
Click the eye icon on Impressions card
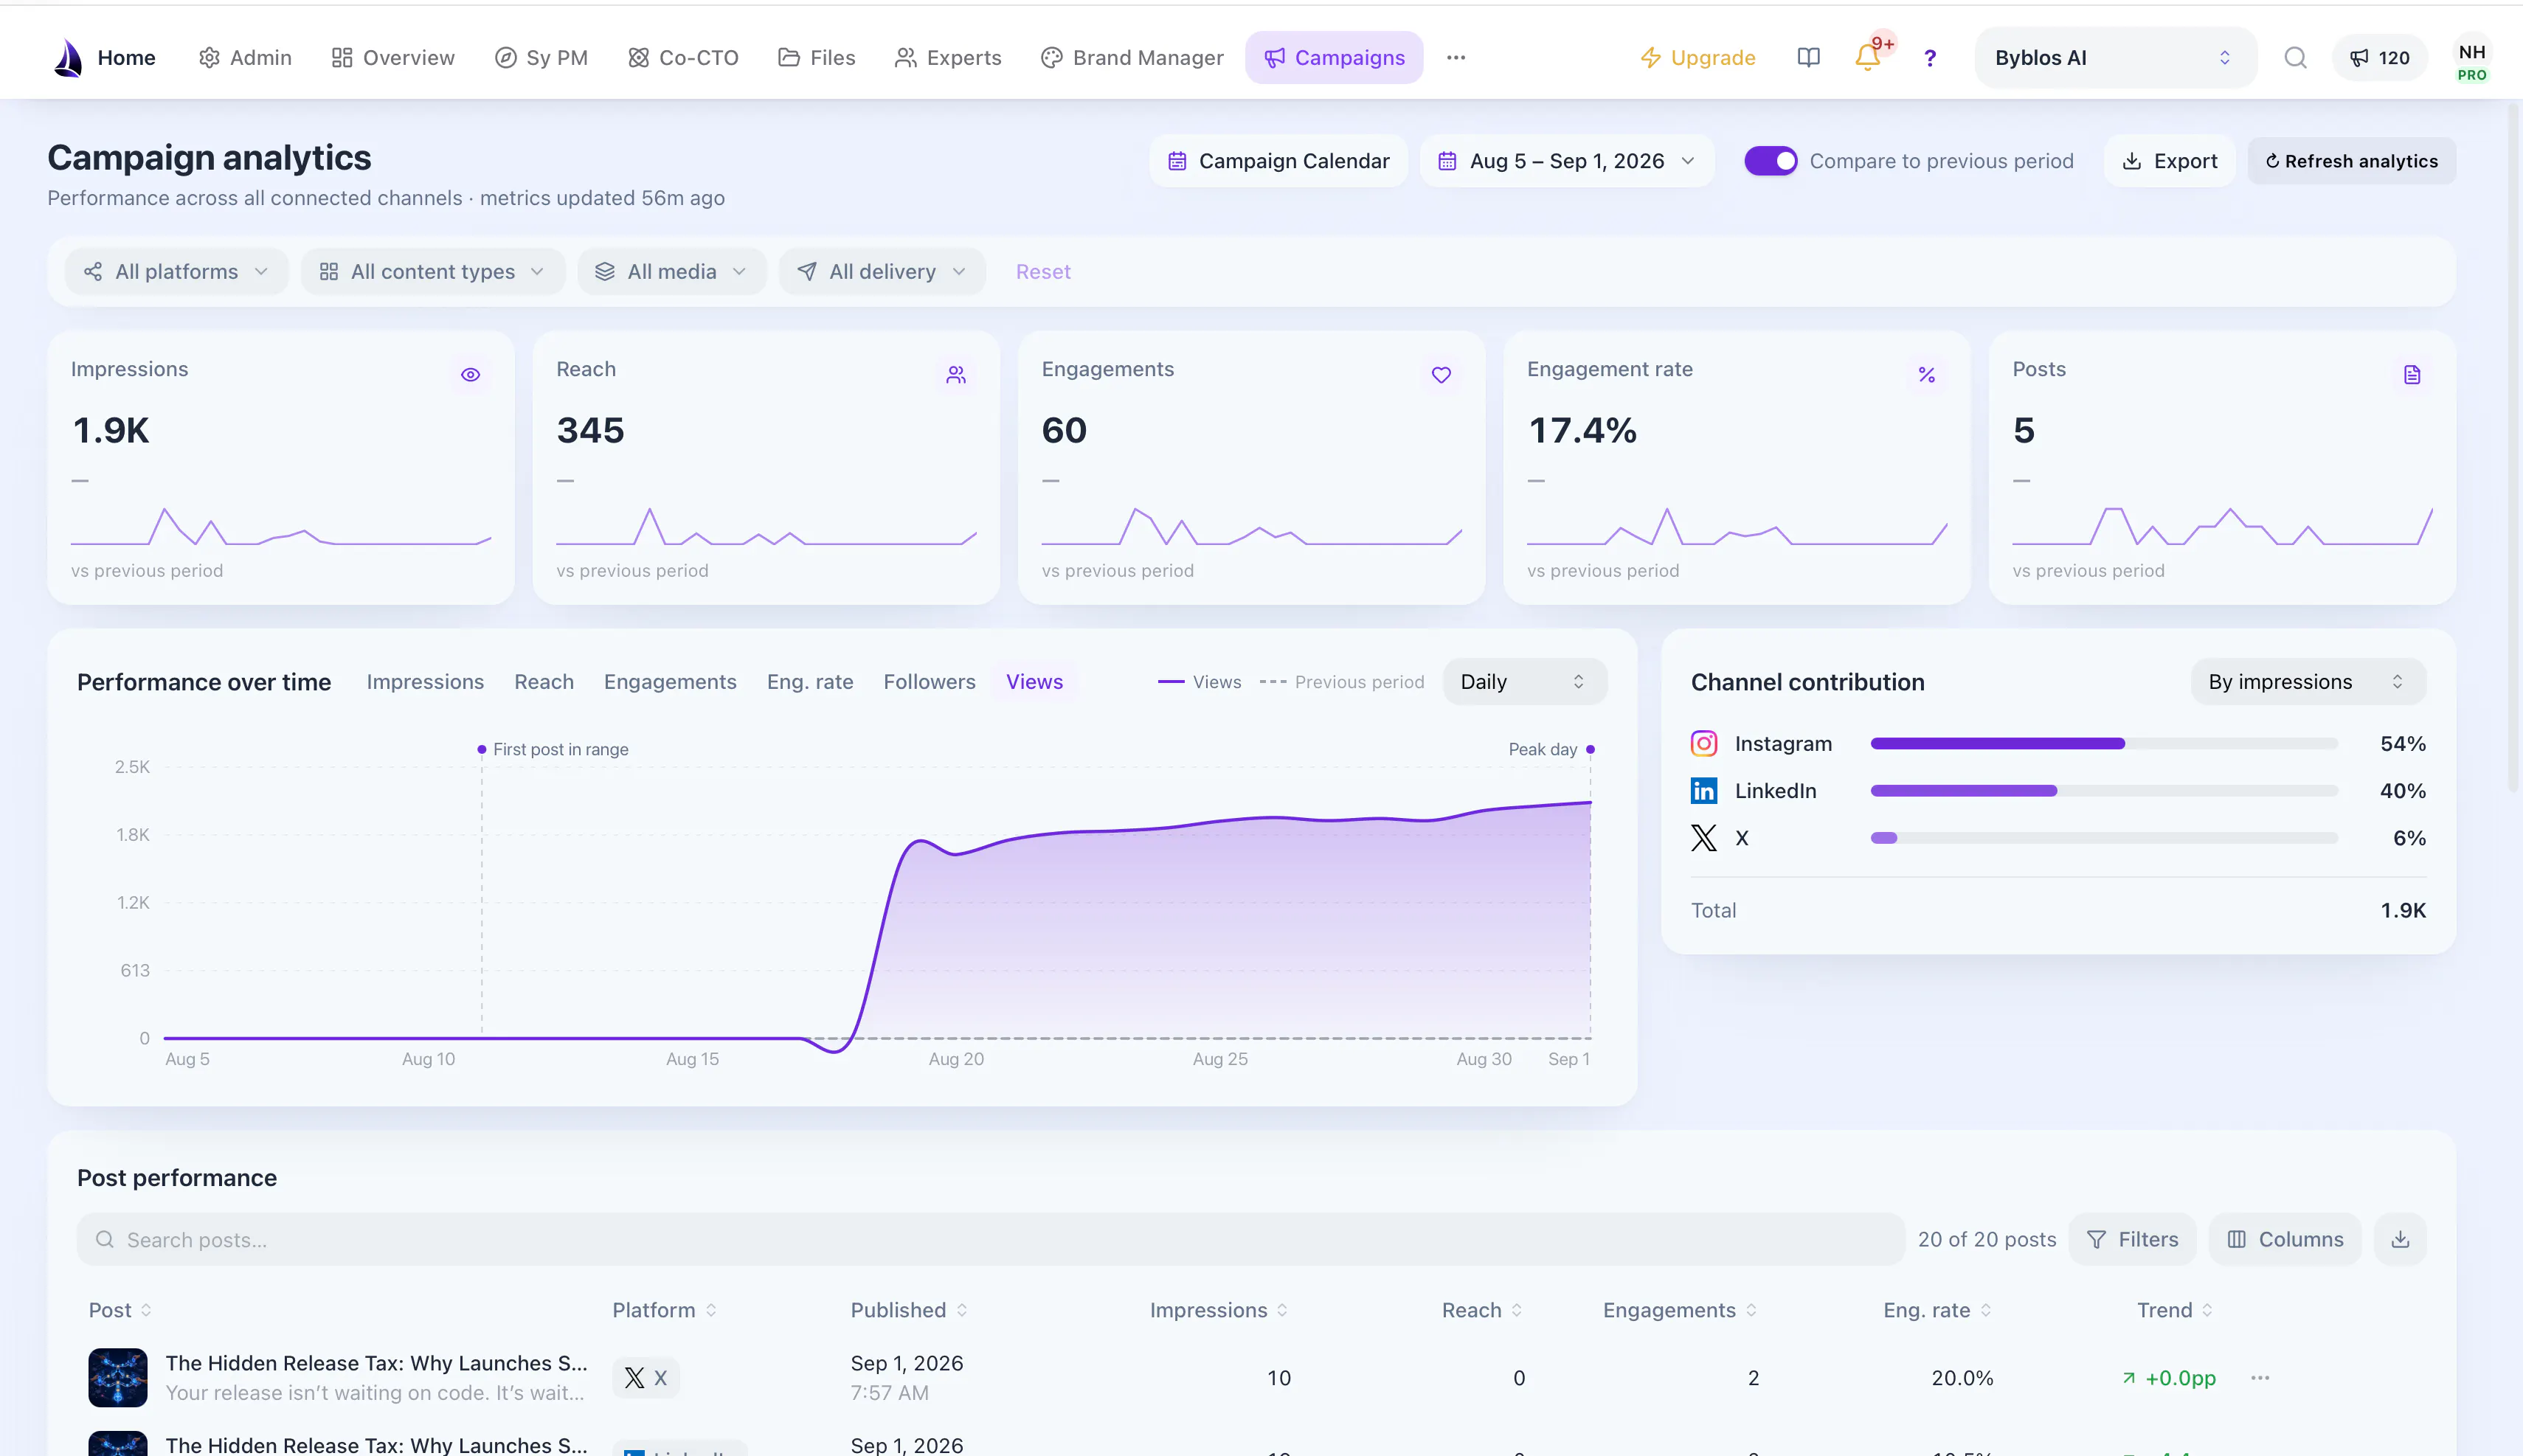(470, 375)
